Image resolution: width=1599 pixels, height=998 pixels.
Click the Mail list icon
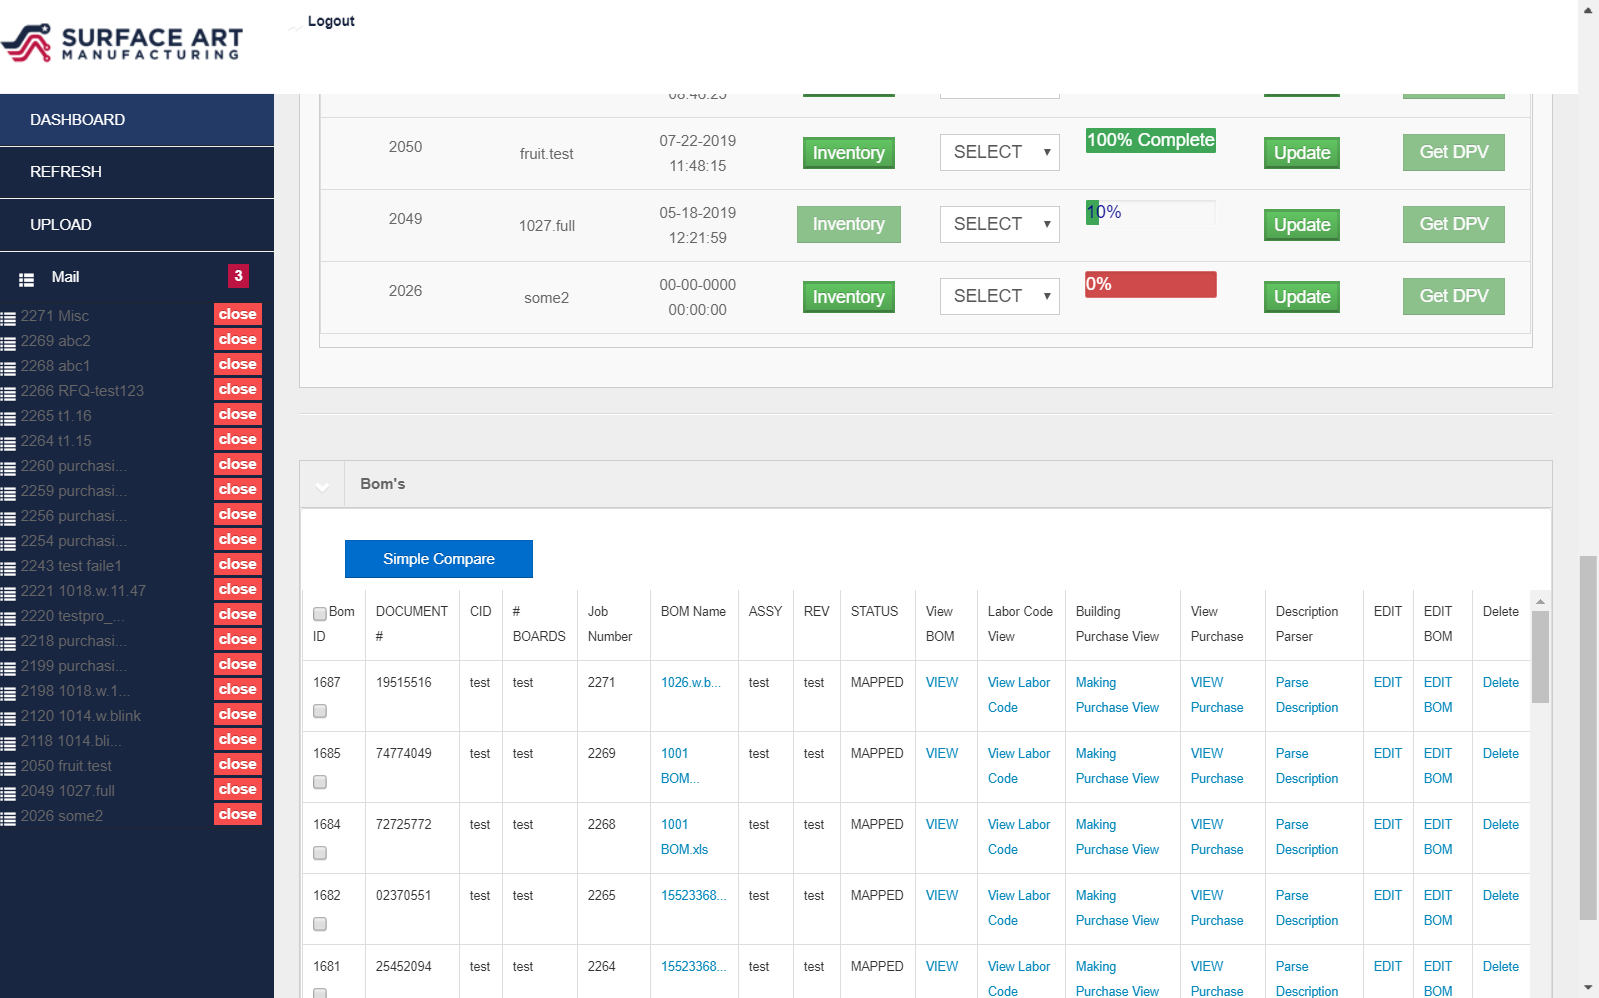click(27, 279)
